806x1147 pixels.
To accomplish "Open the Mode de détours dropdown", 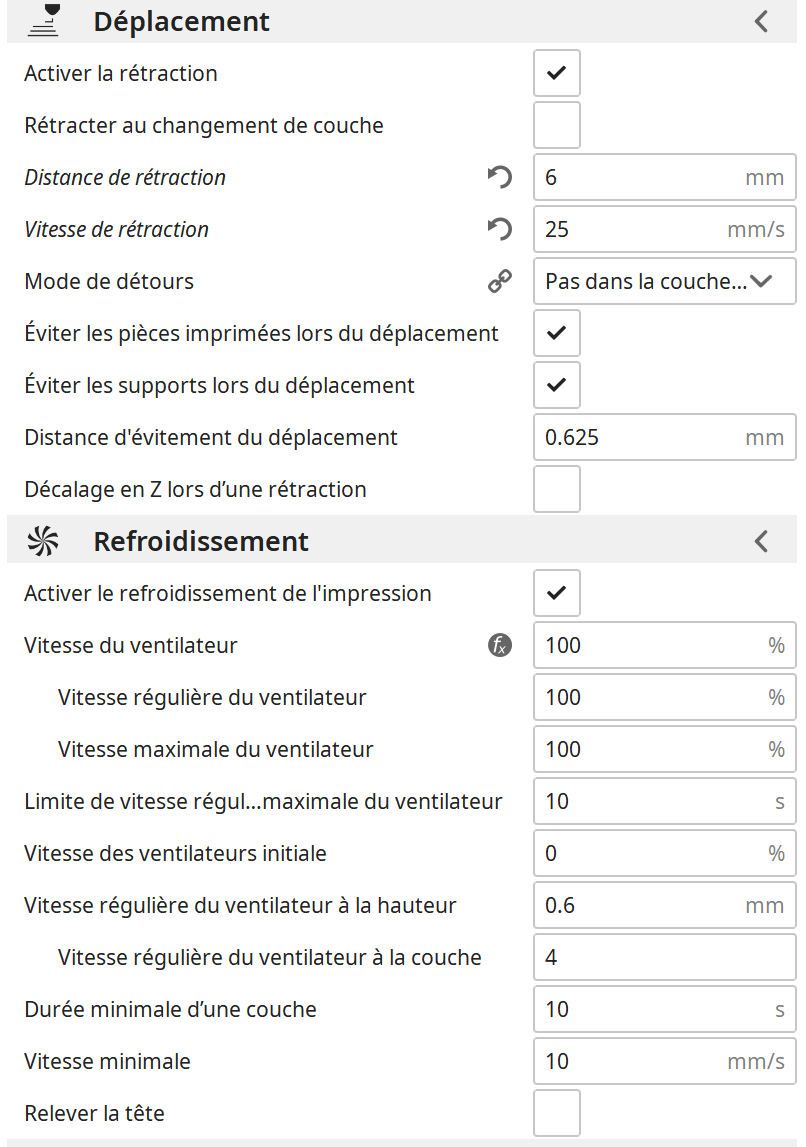I will point(664,281).
